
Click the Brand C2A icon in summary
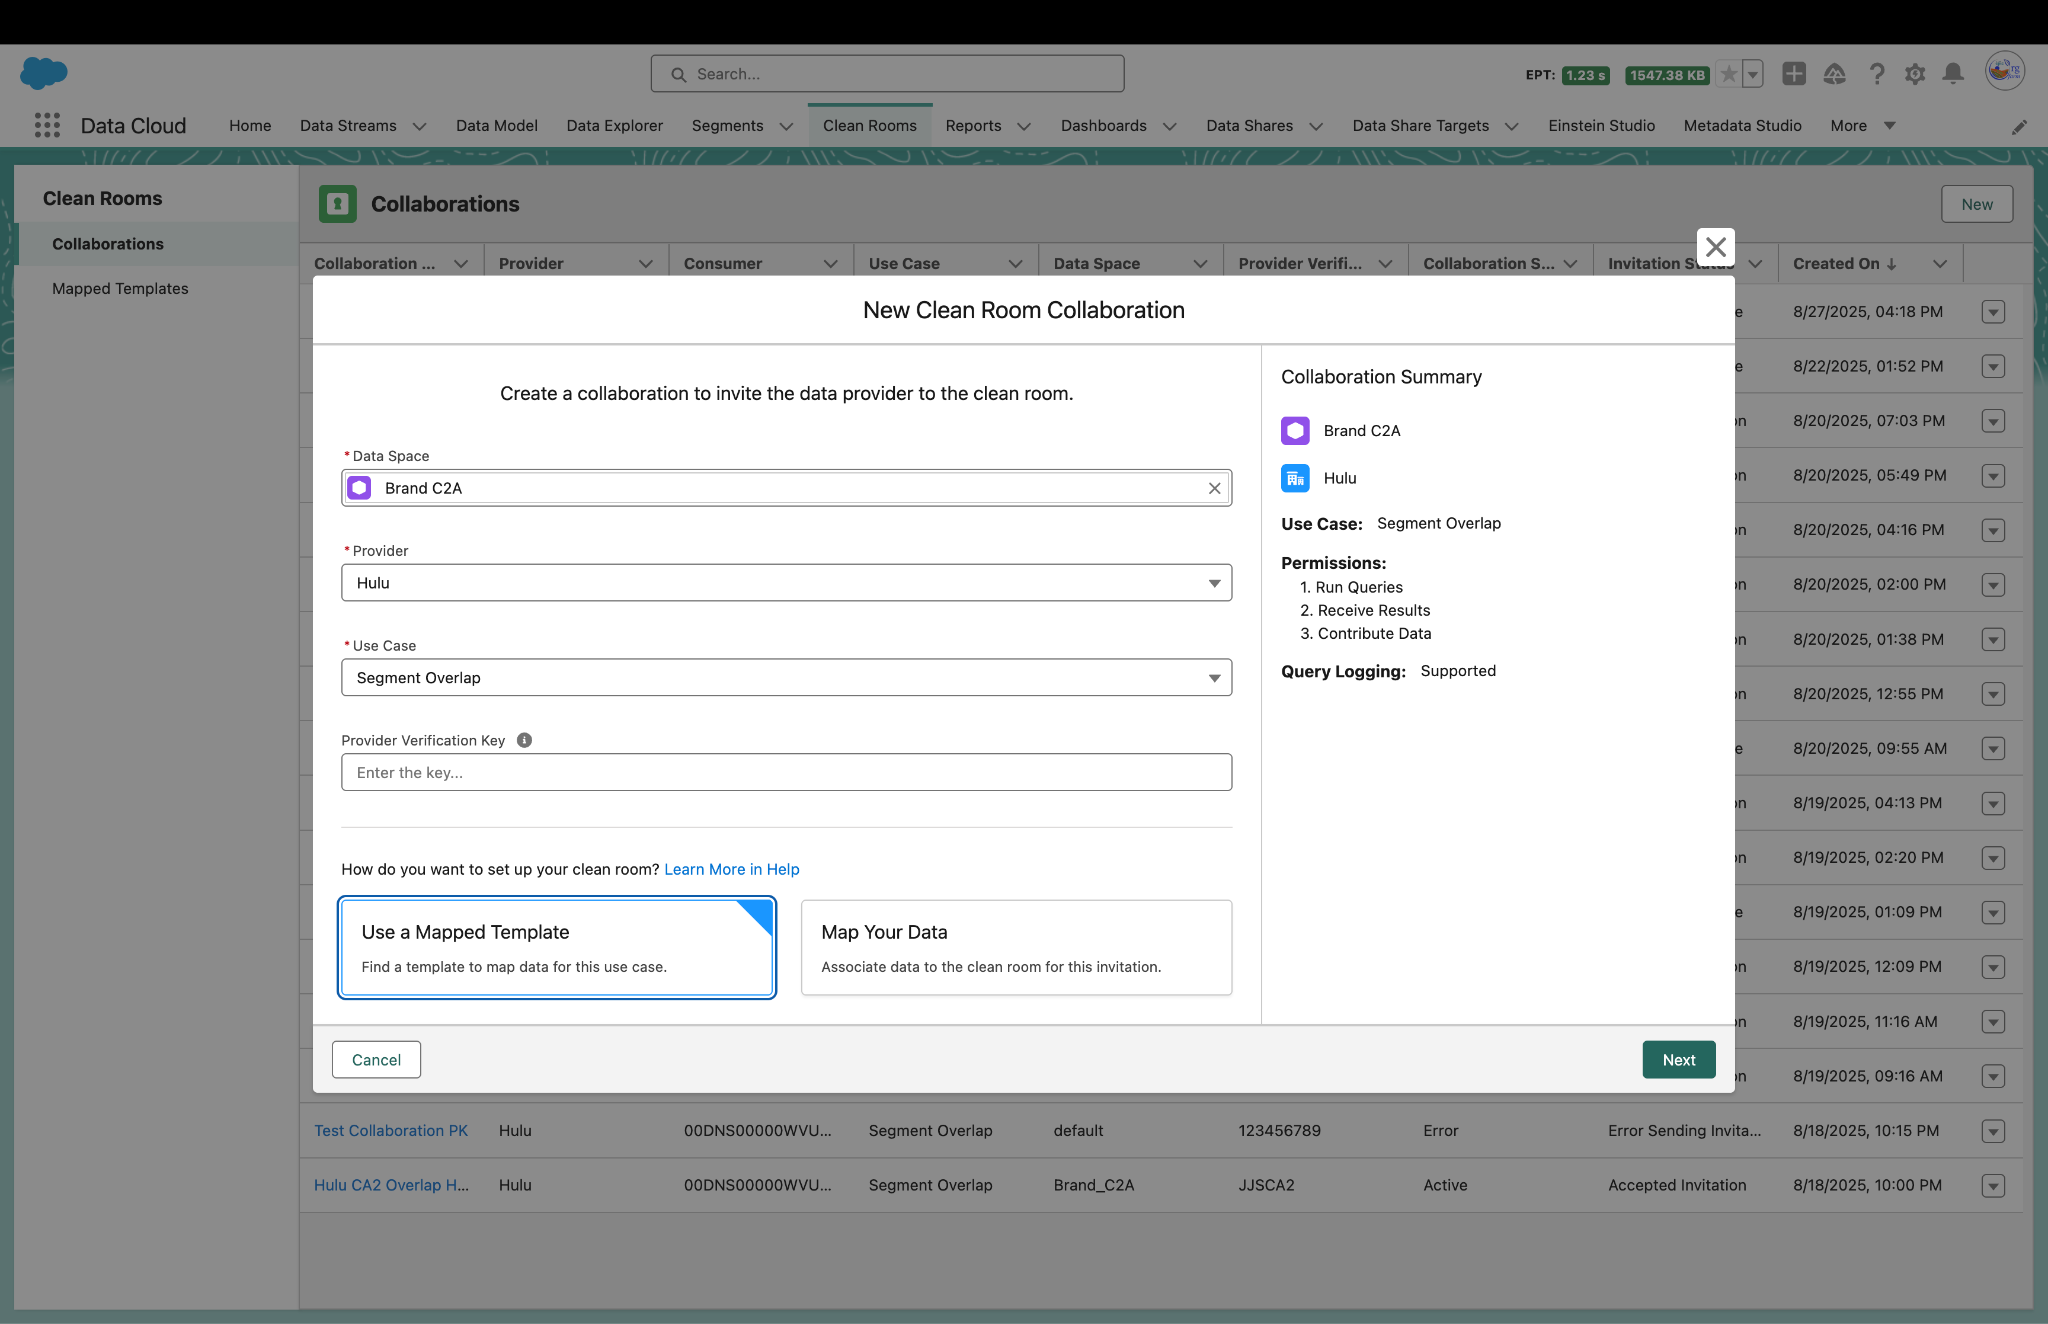[1295, 431]
